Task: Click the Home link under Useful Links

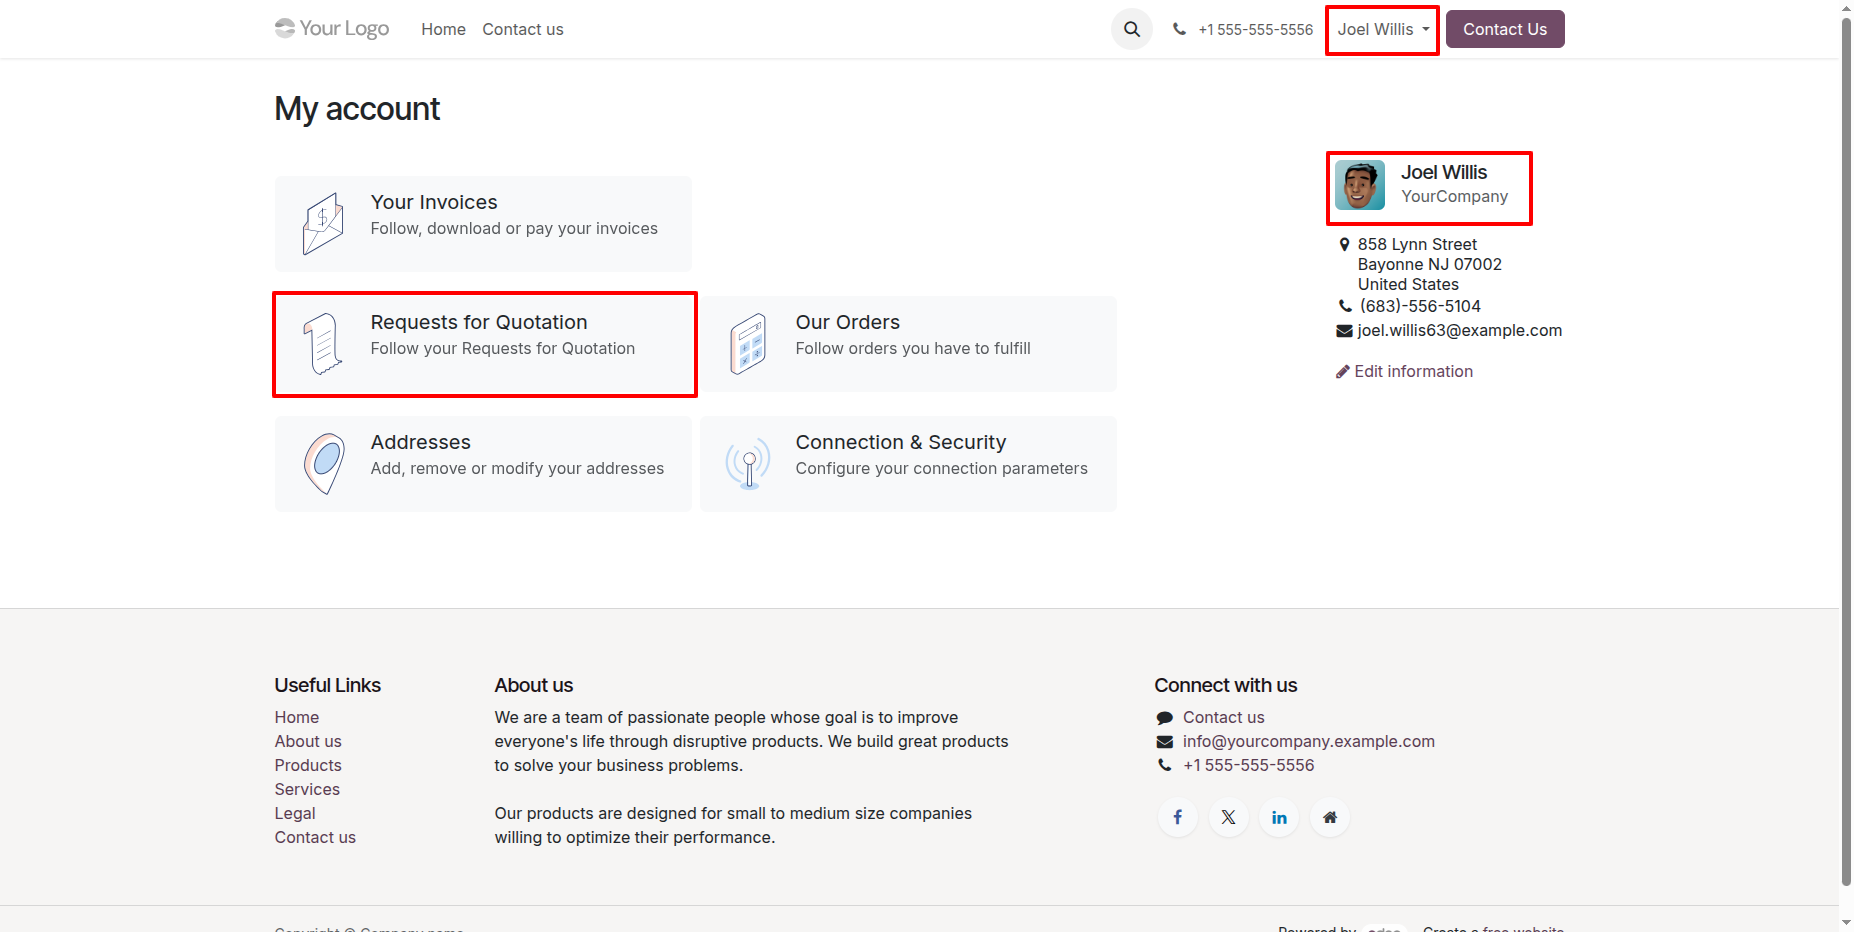Action: (297, 717)
